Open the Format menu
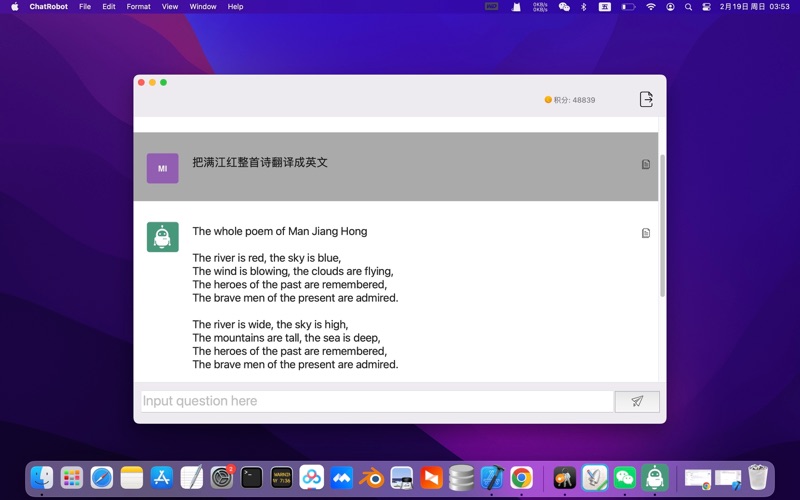800x500 pixels. tap(138, 7)
